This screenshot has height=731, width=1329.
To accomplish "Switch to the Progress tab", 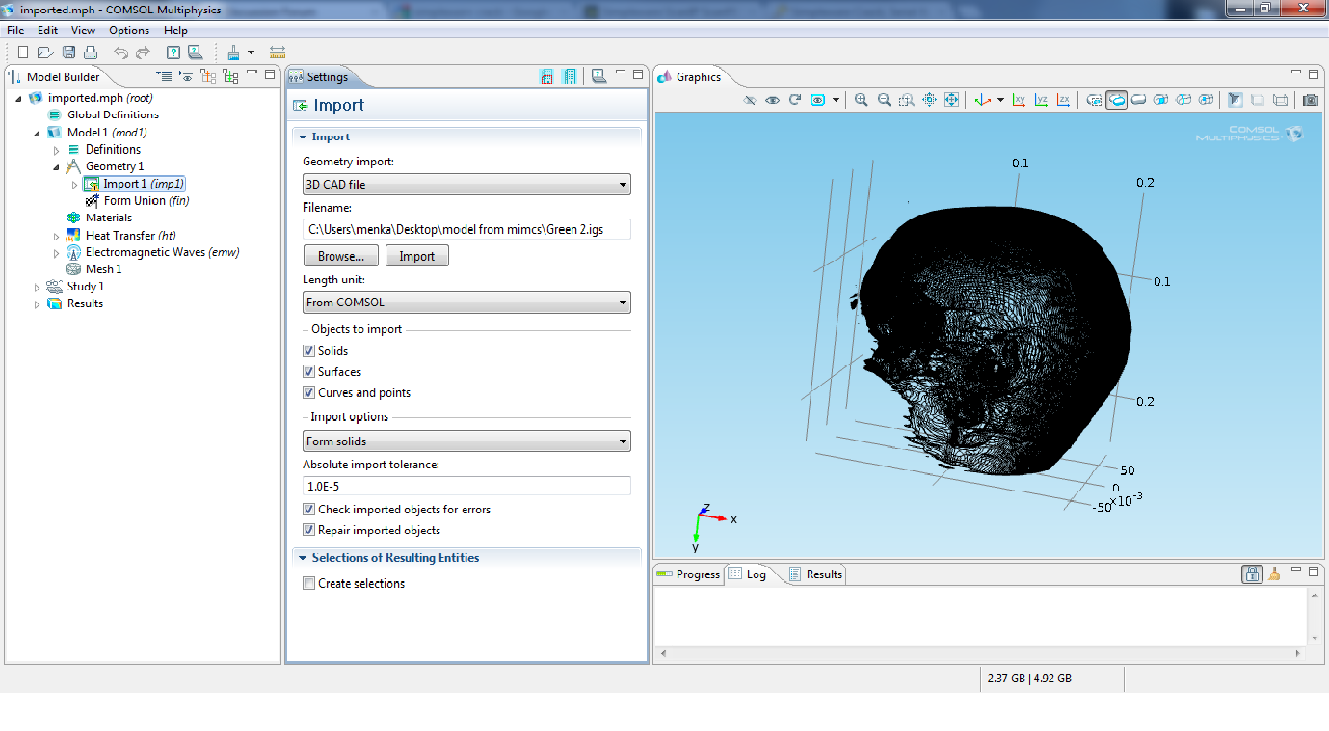I will click(x=689, y=574).
